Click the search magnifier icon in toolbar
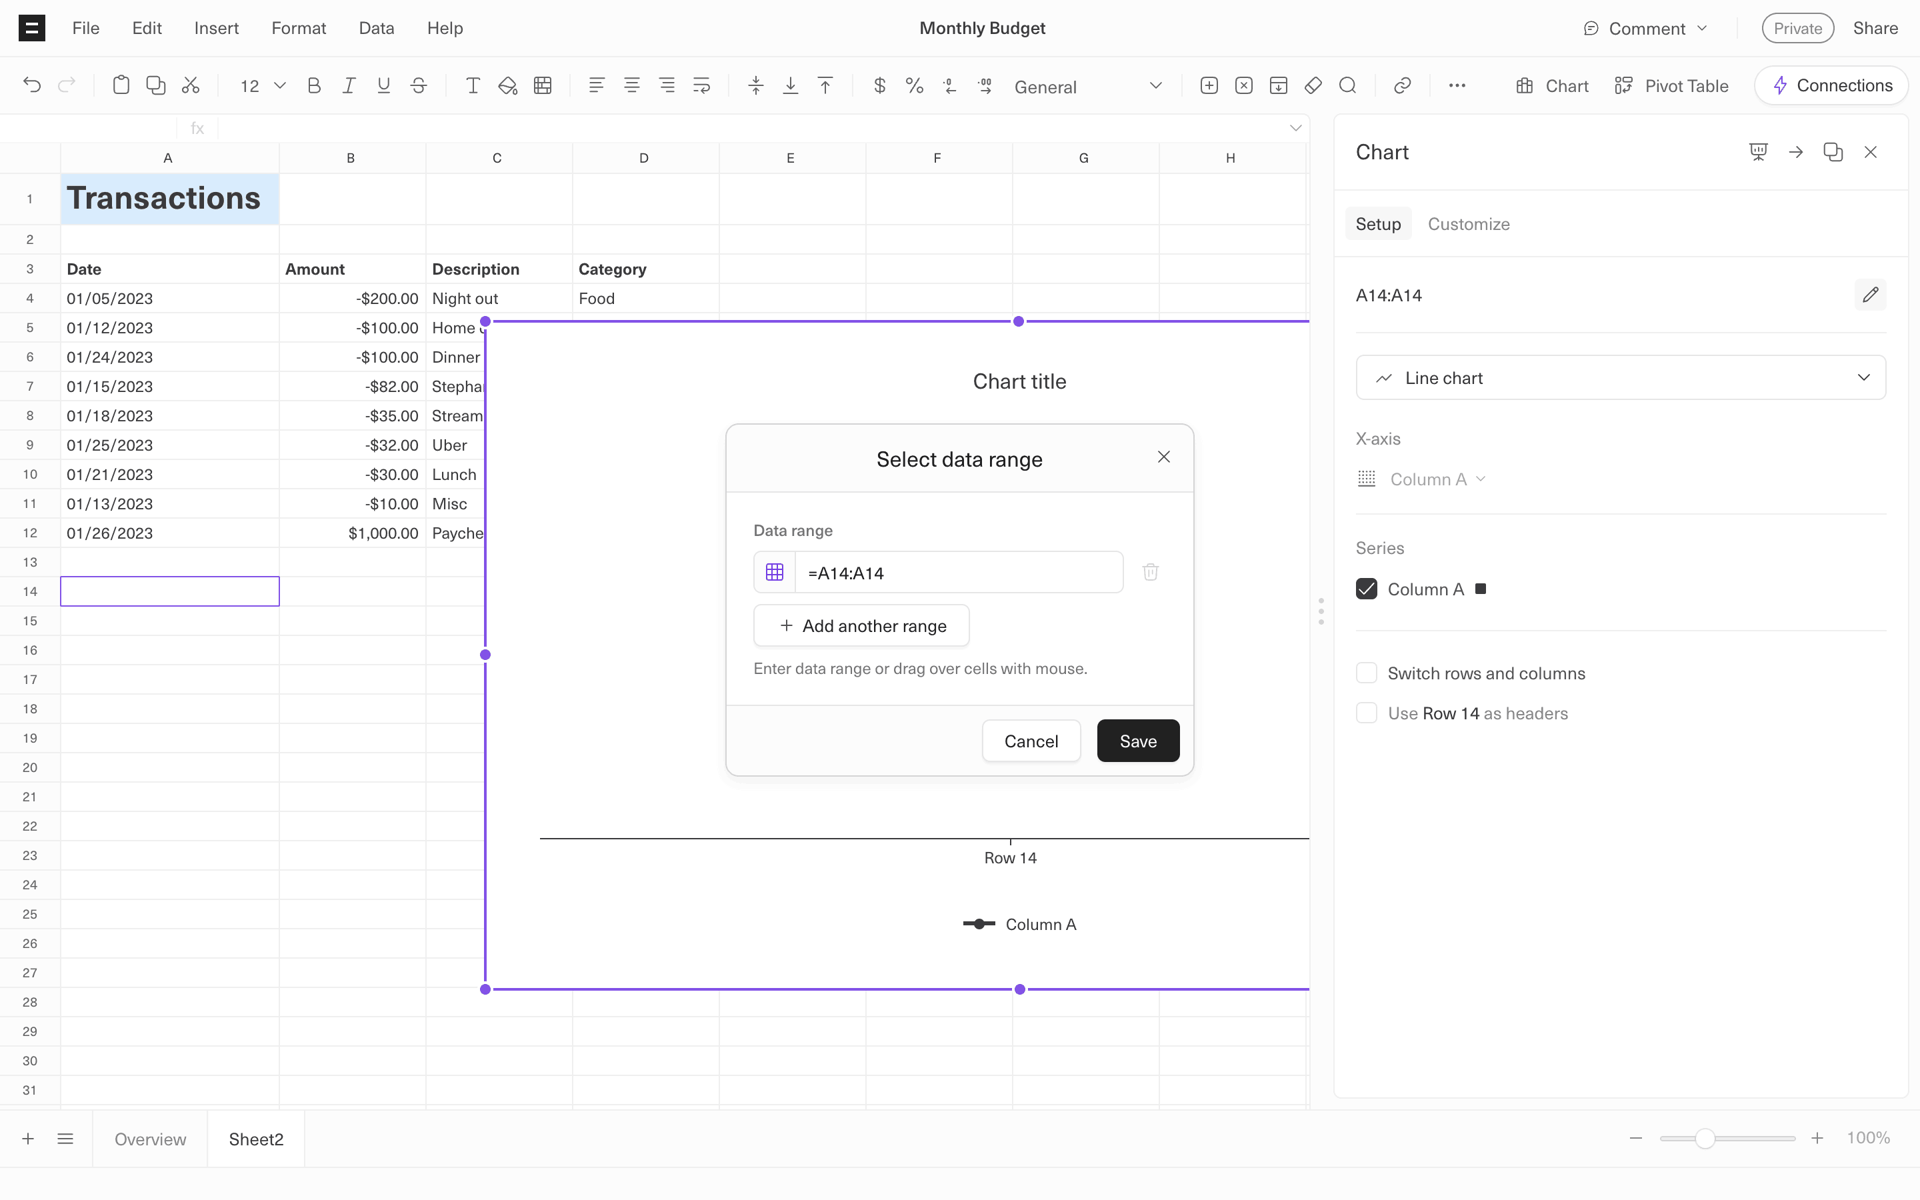 coord(1348,86)
